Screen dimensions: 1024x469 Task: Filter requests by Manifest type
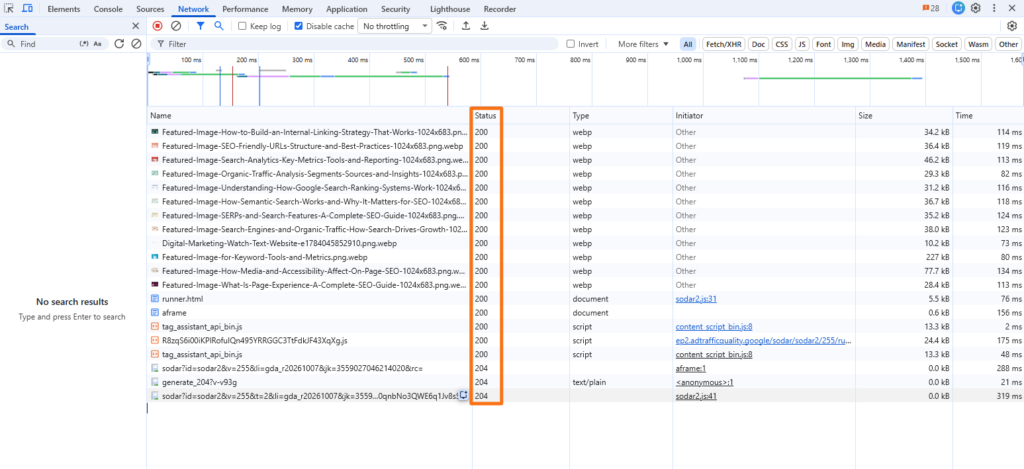(910, 44)
